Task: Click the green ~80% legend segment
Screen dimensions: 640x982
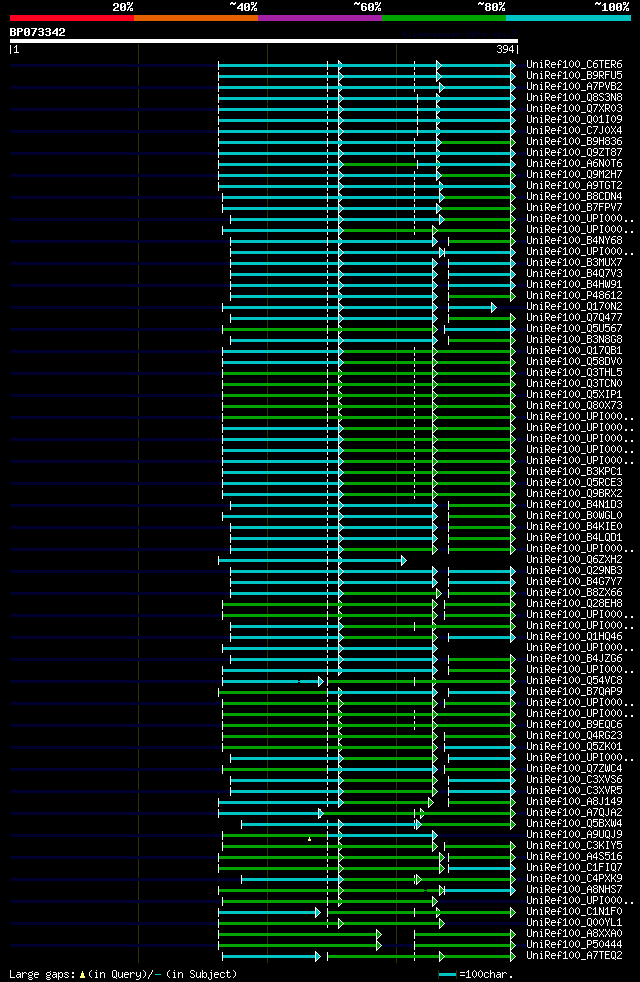Action: (x=444, y=18)
